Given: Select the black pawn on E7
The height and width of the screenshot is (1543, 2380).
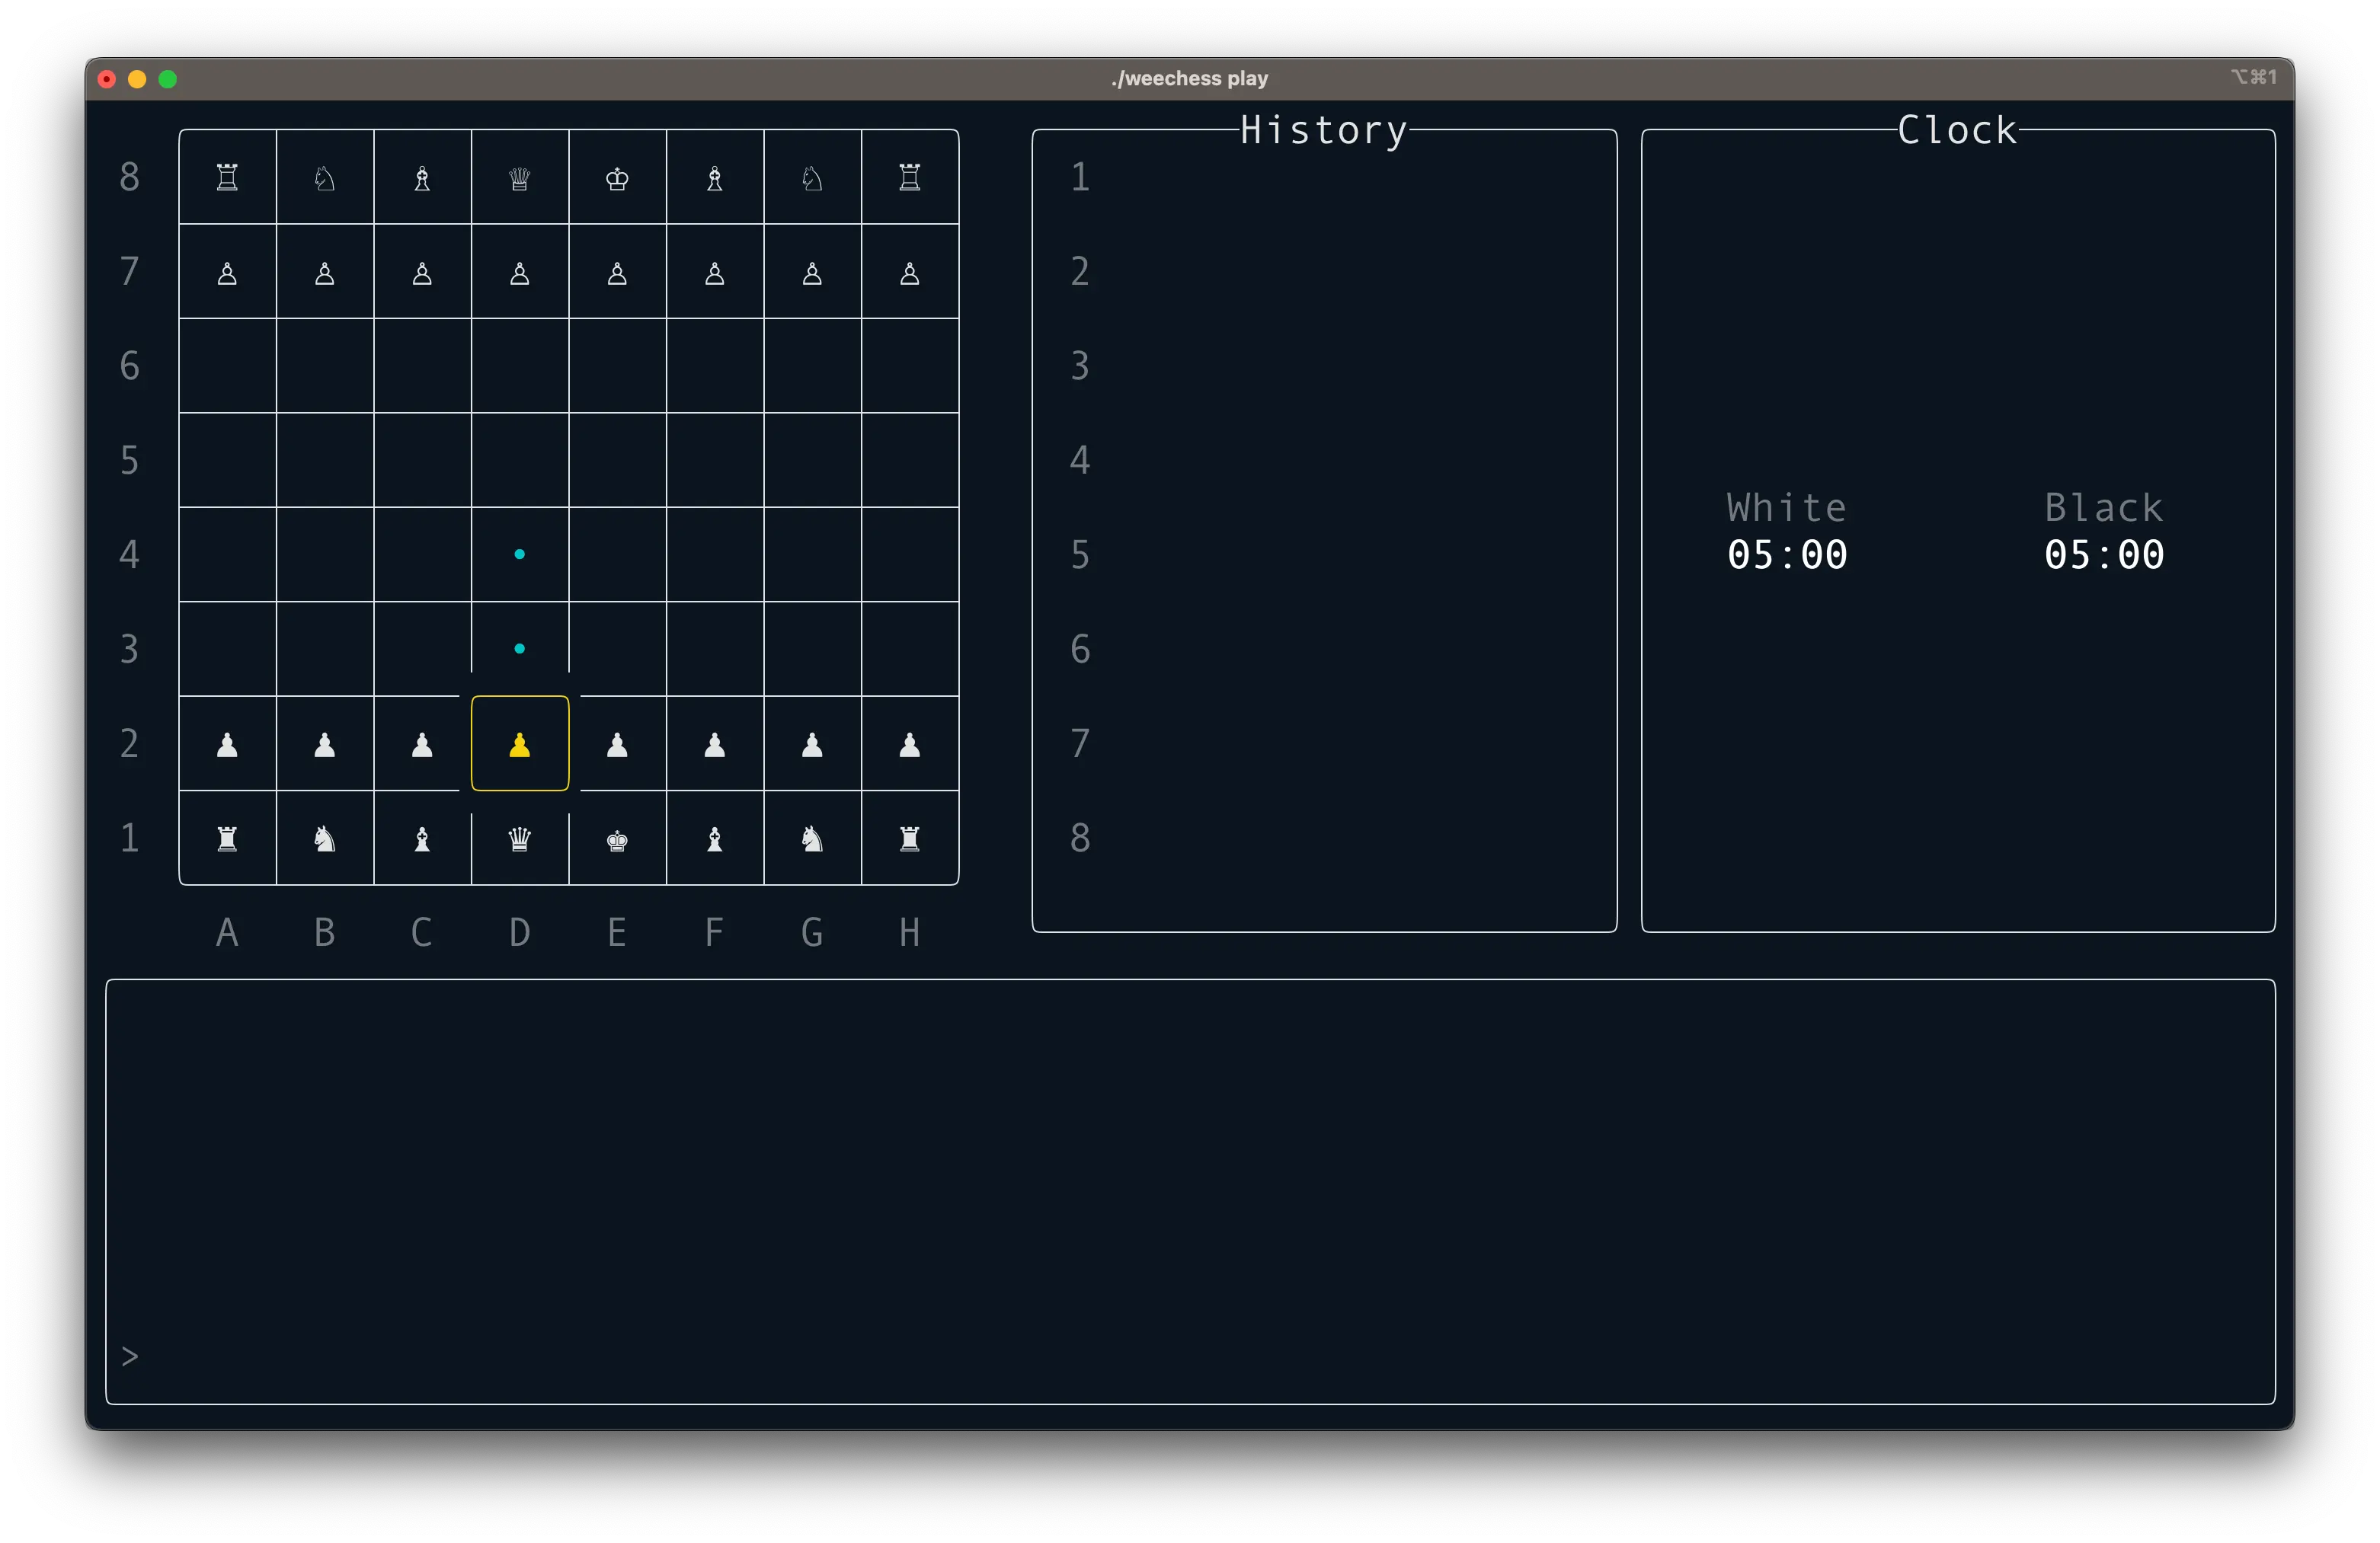Looking at the screenshot, I should pos(617,273).
